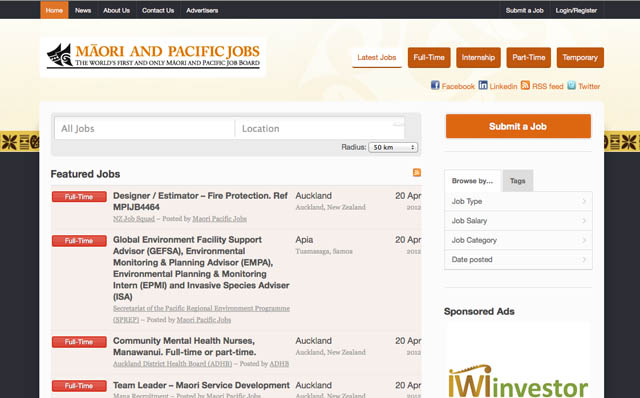Open Community Mental Health Nurses job

tap(184, 346)
